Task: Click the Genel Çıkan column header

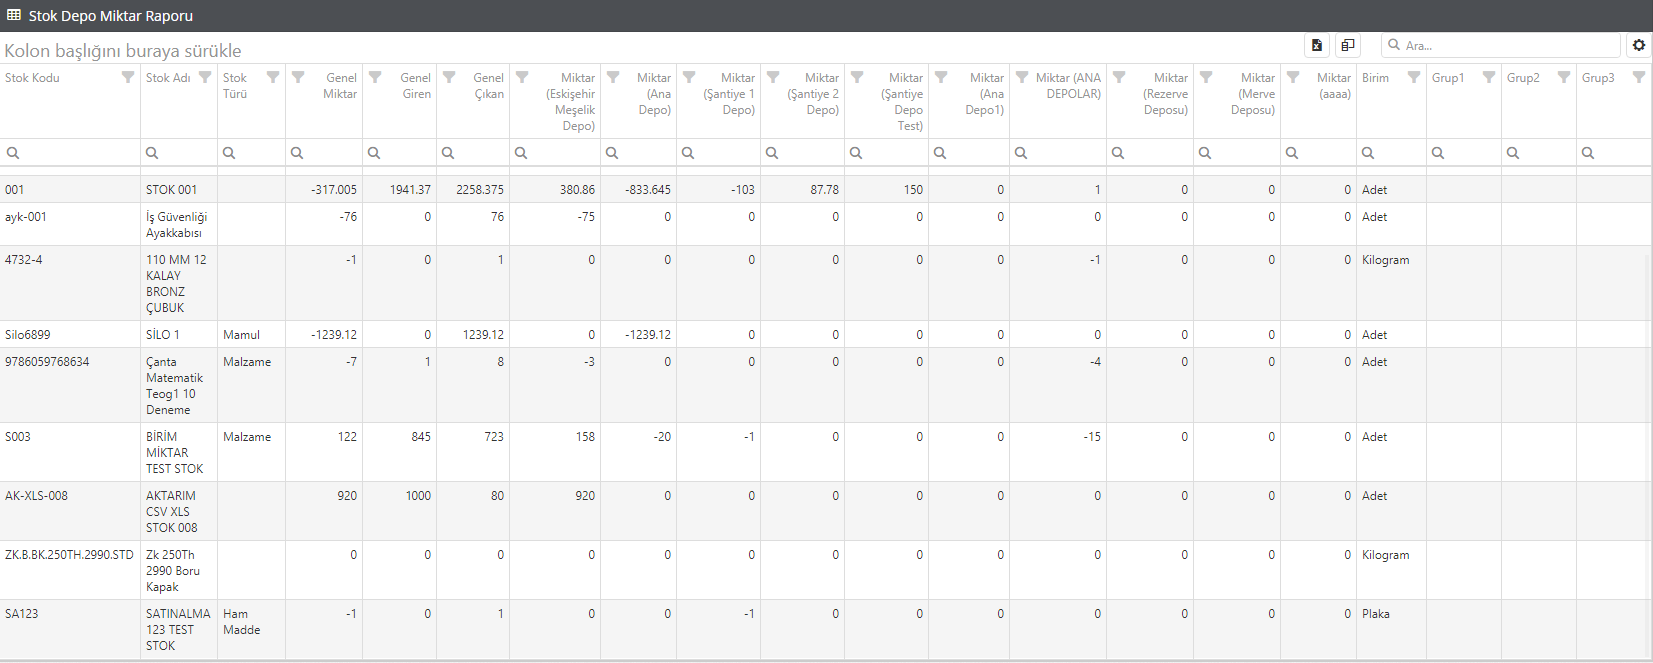Action: [488, 86]
